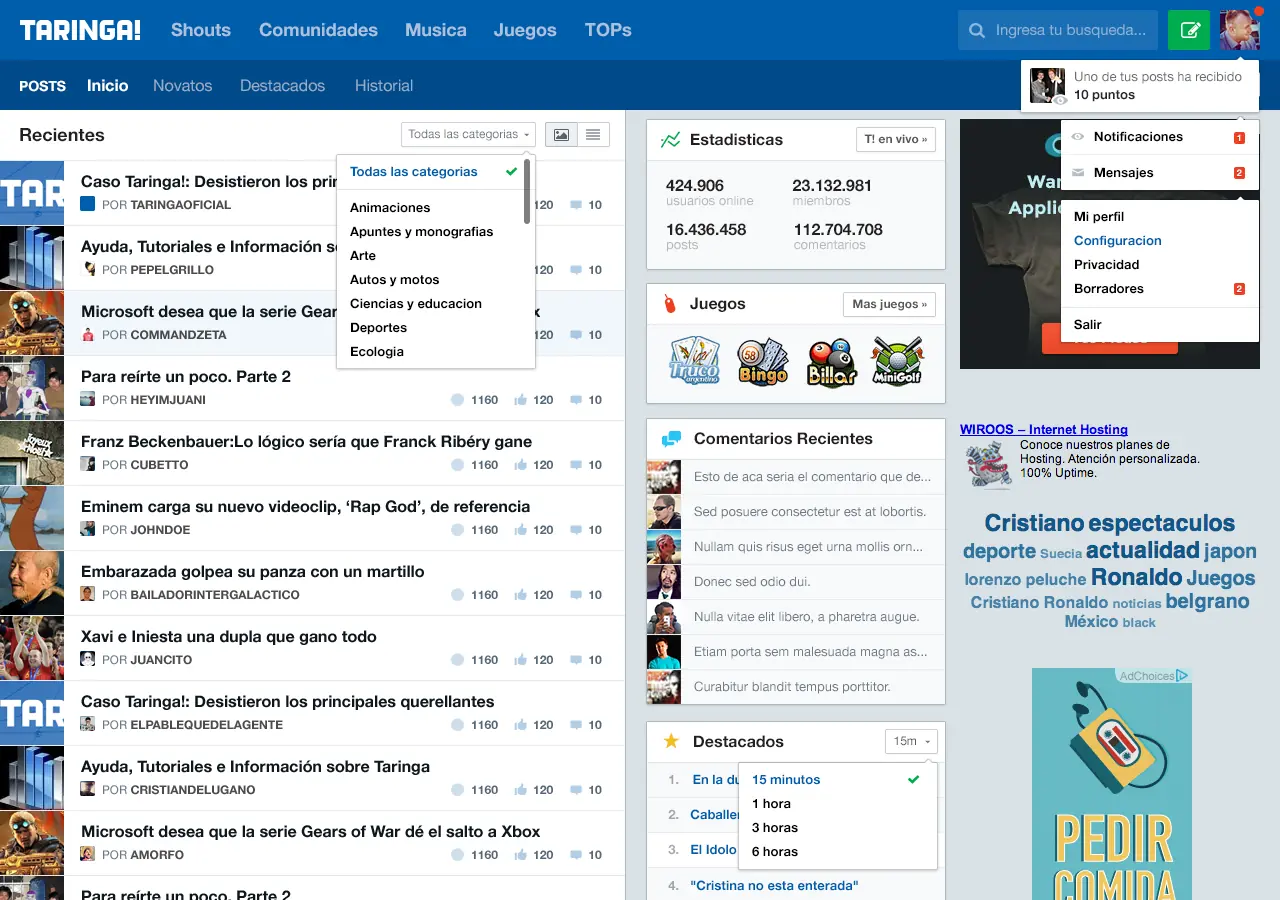Launch the Bingo game icon
The width and height of the screenshot is (1280, 900).
click(x=763, y=361)
